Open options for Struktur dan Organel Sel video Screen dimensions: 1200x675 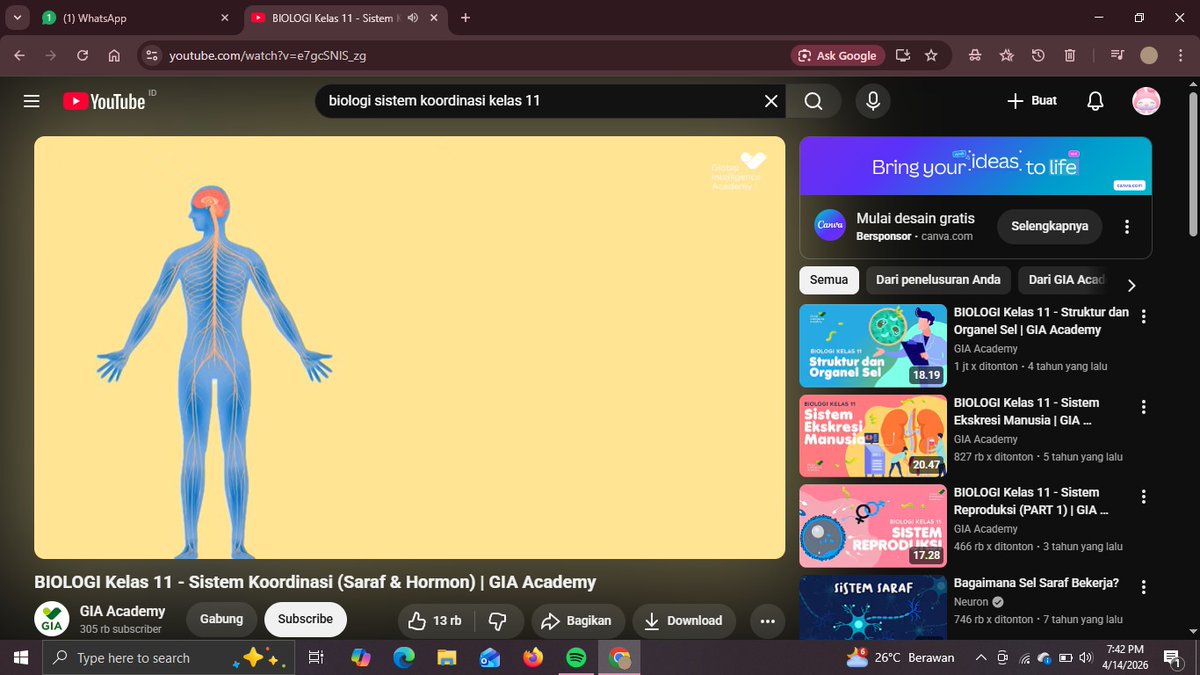pos(1144,316)
